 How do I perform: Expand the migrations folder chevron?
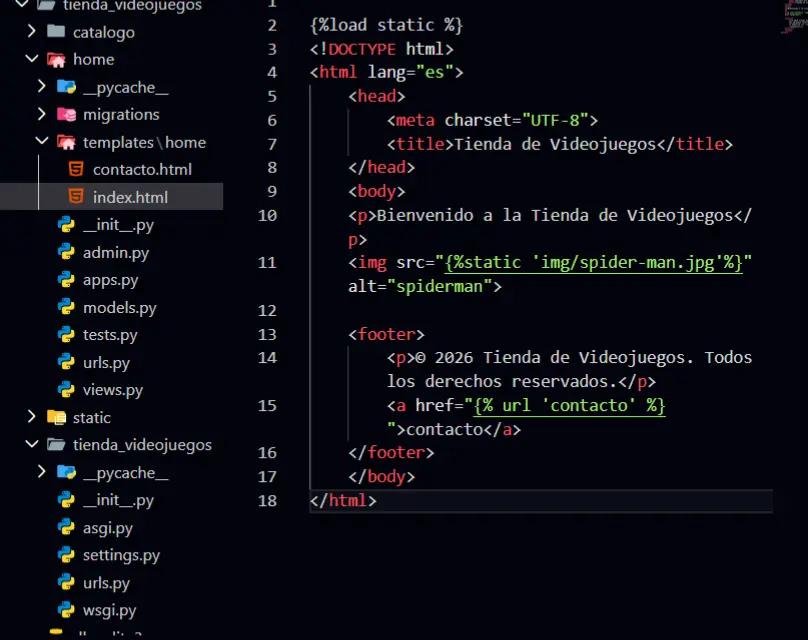coord(42,114)
